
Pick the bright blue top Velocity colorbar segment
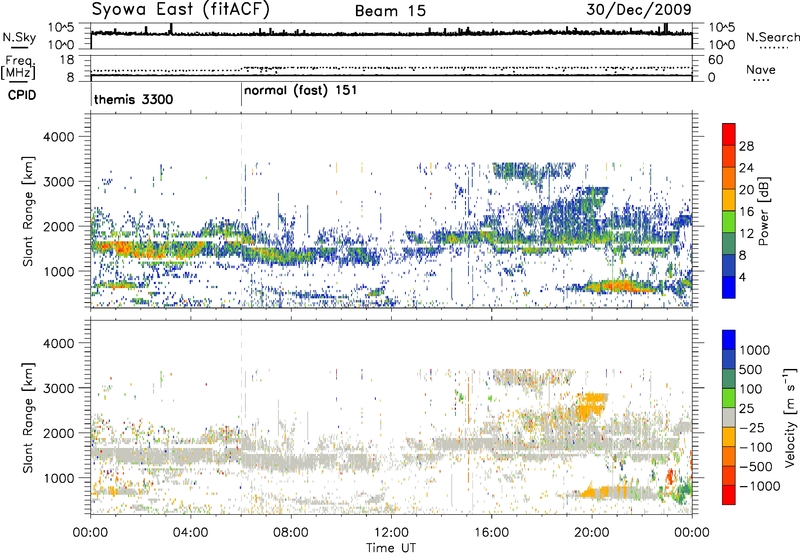pos(729,340)
